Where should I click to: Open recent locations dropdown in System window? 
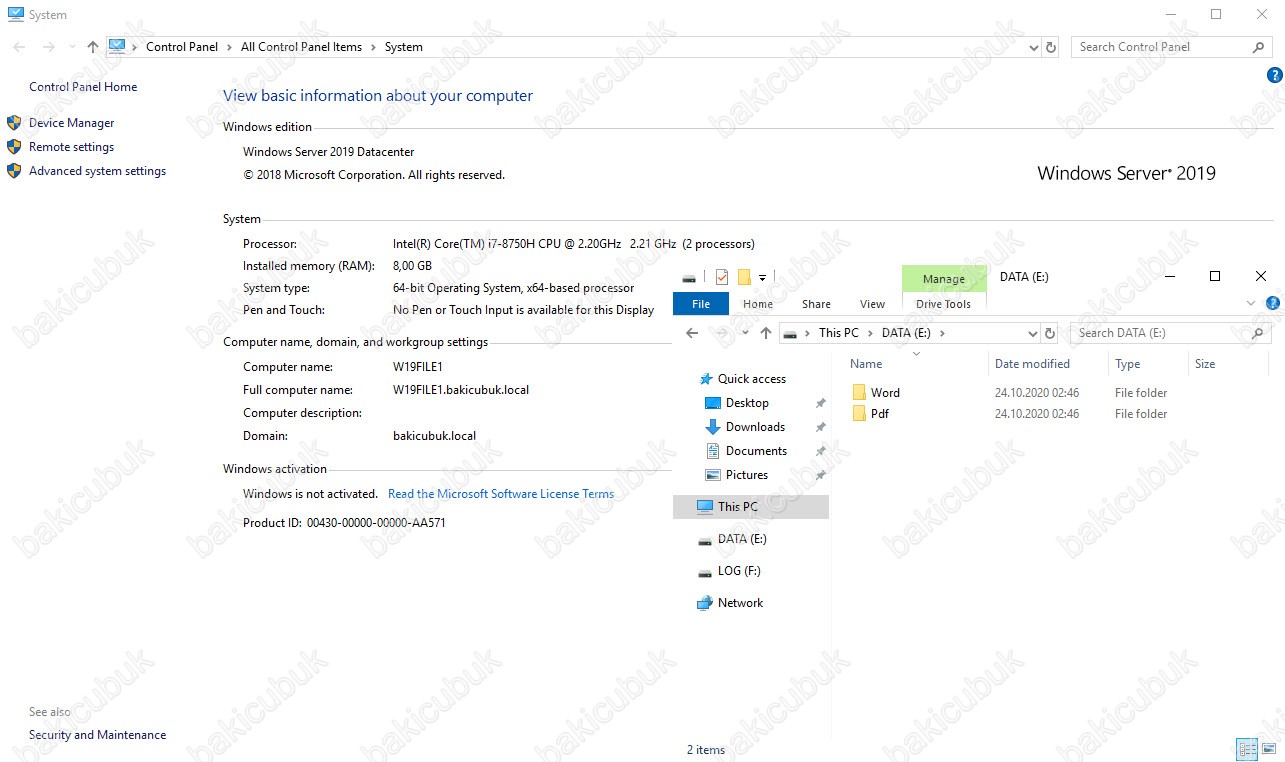pos(72,47)
